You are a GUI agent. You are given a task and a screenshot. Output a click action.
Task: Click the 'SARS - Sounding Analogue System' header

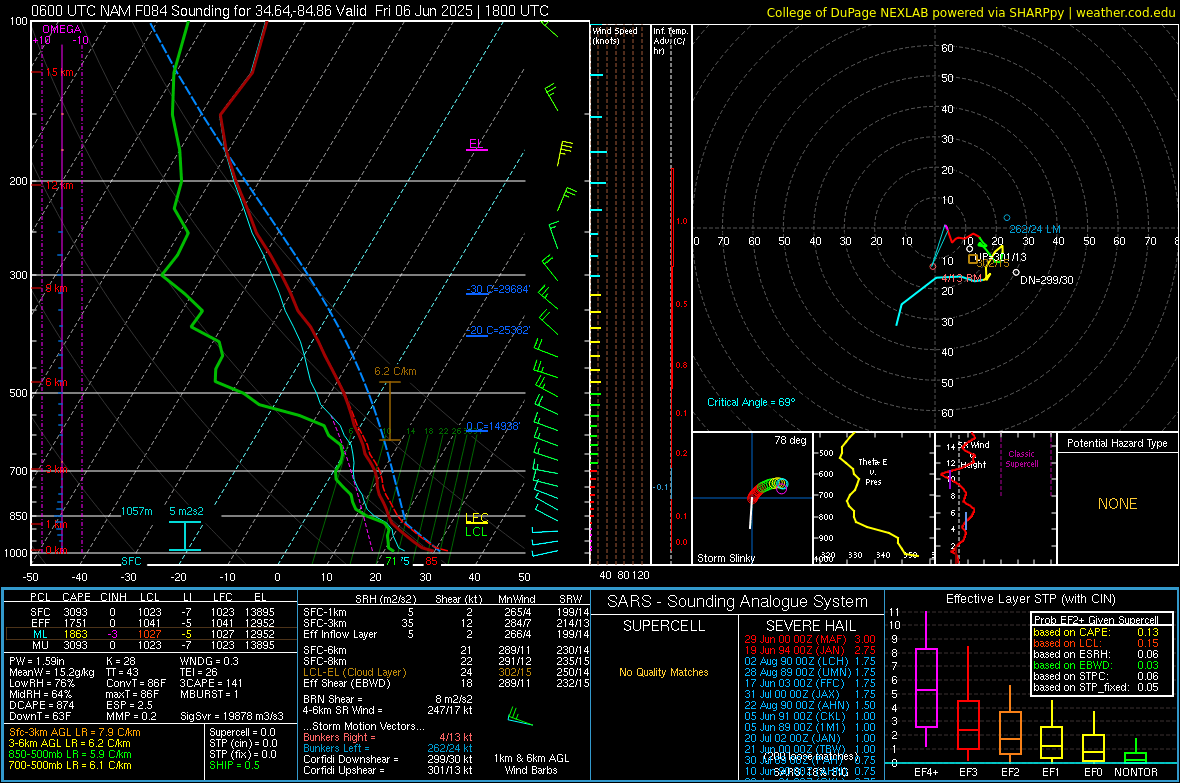738,602
